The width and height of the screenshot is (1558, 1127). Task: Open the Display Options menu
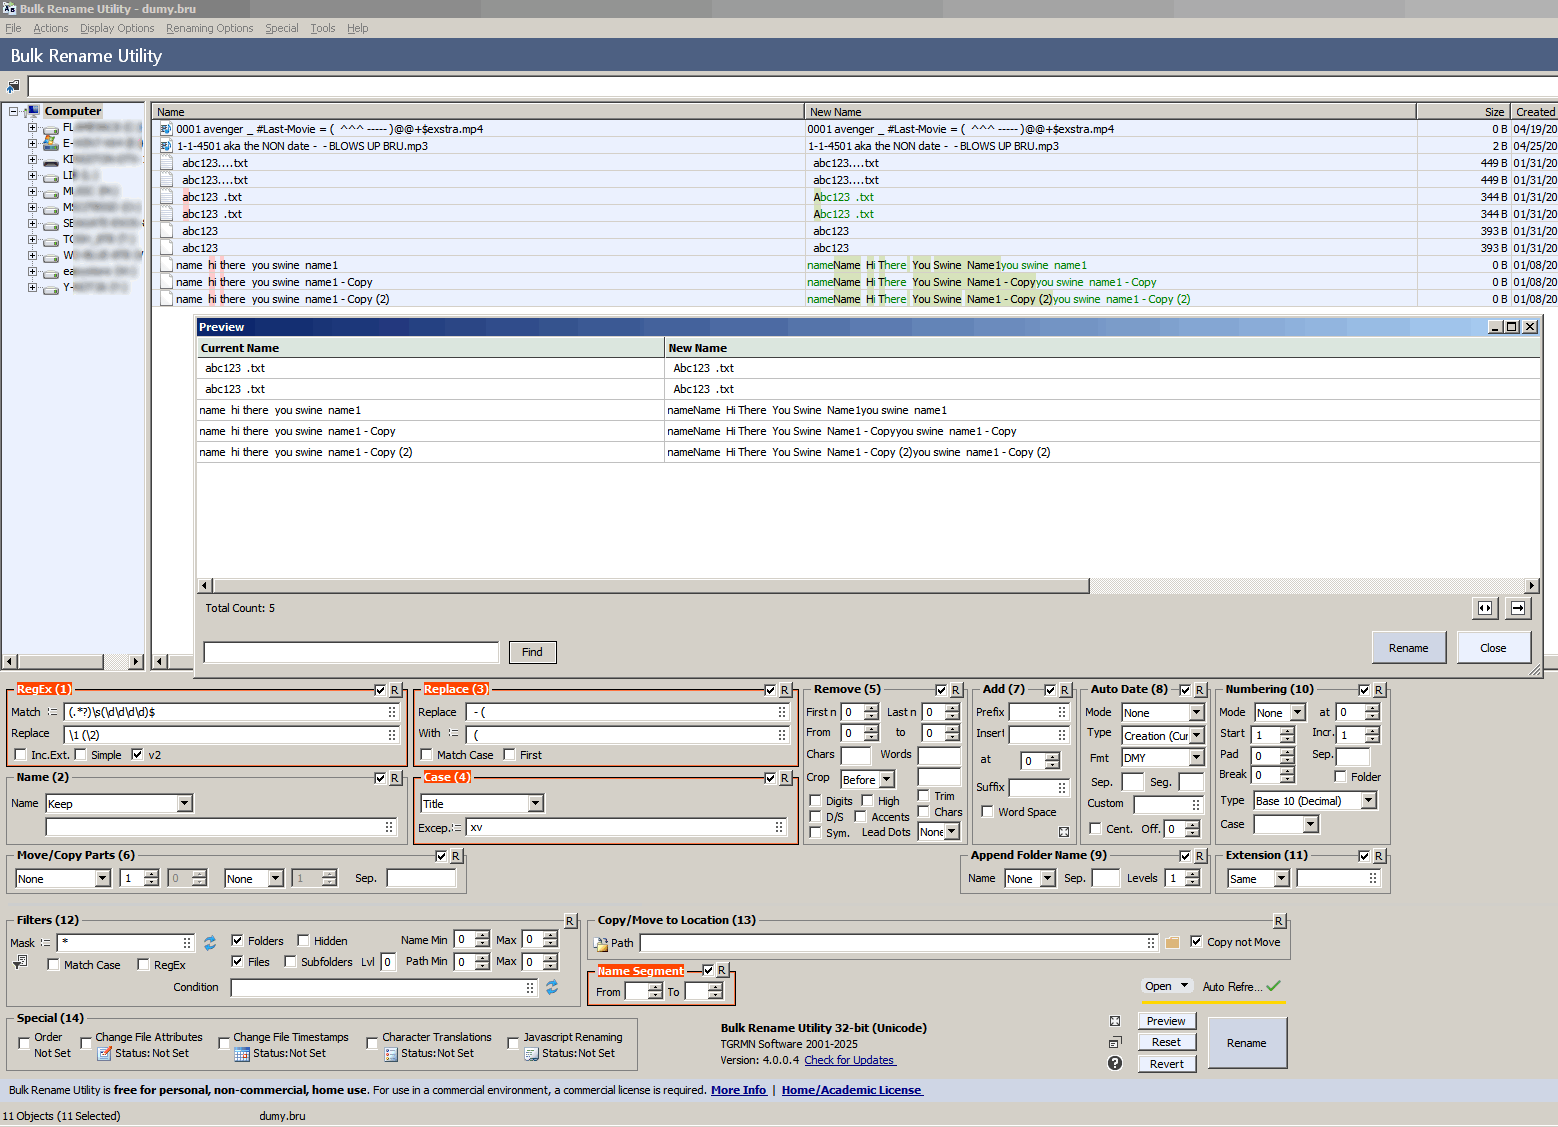117,28
